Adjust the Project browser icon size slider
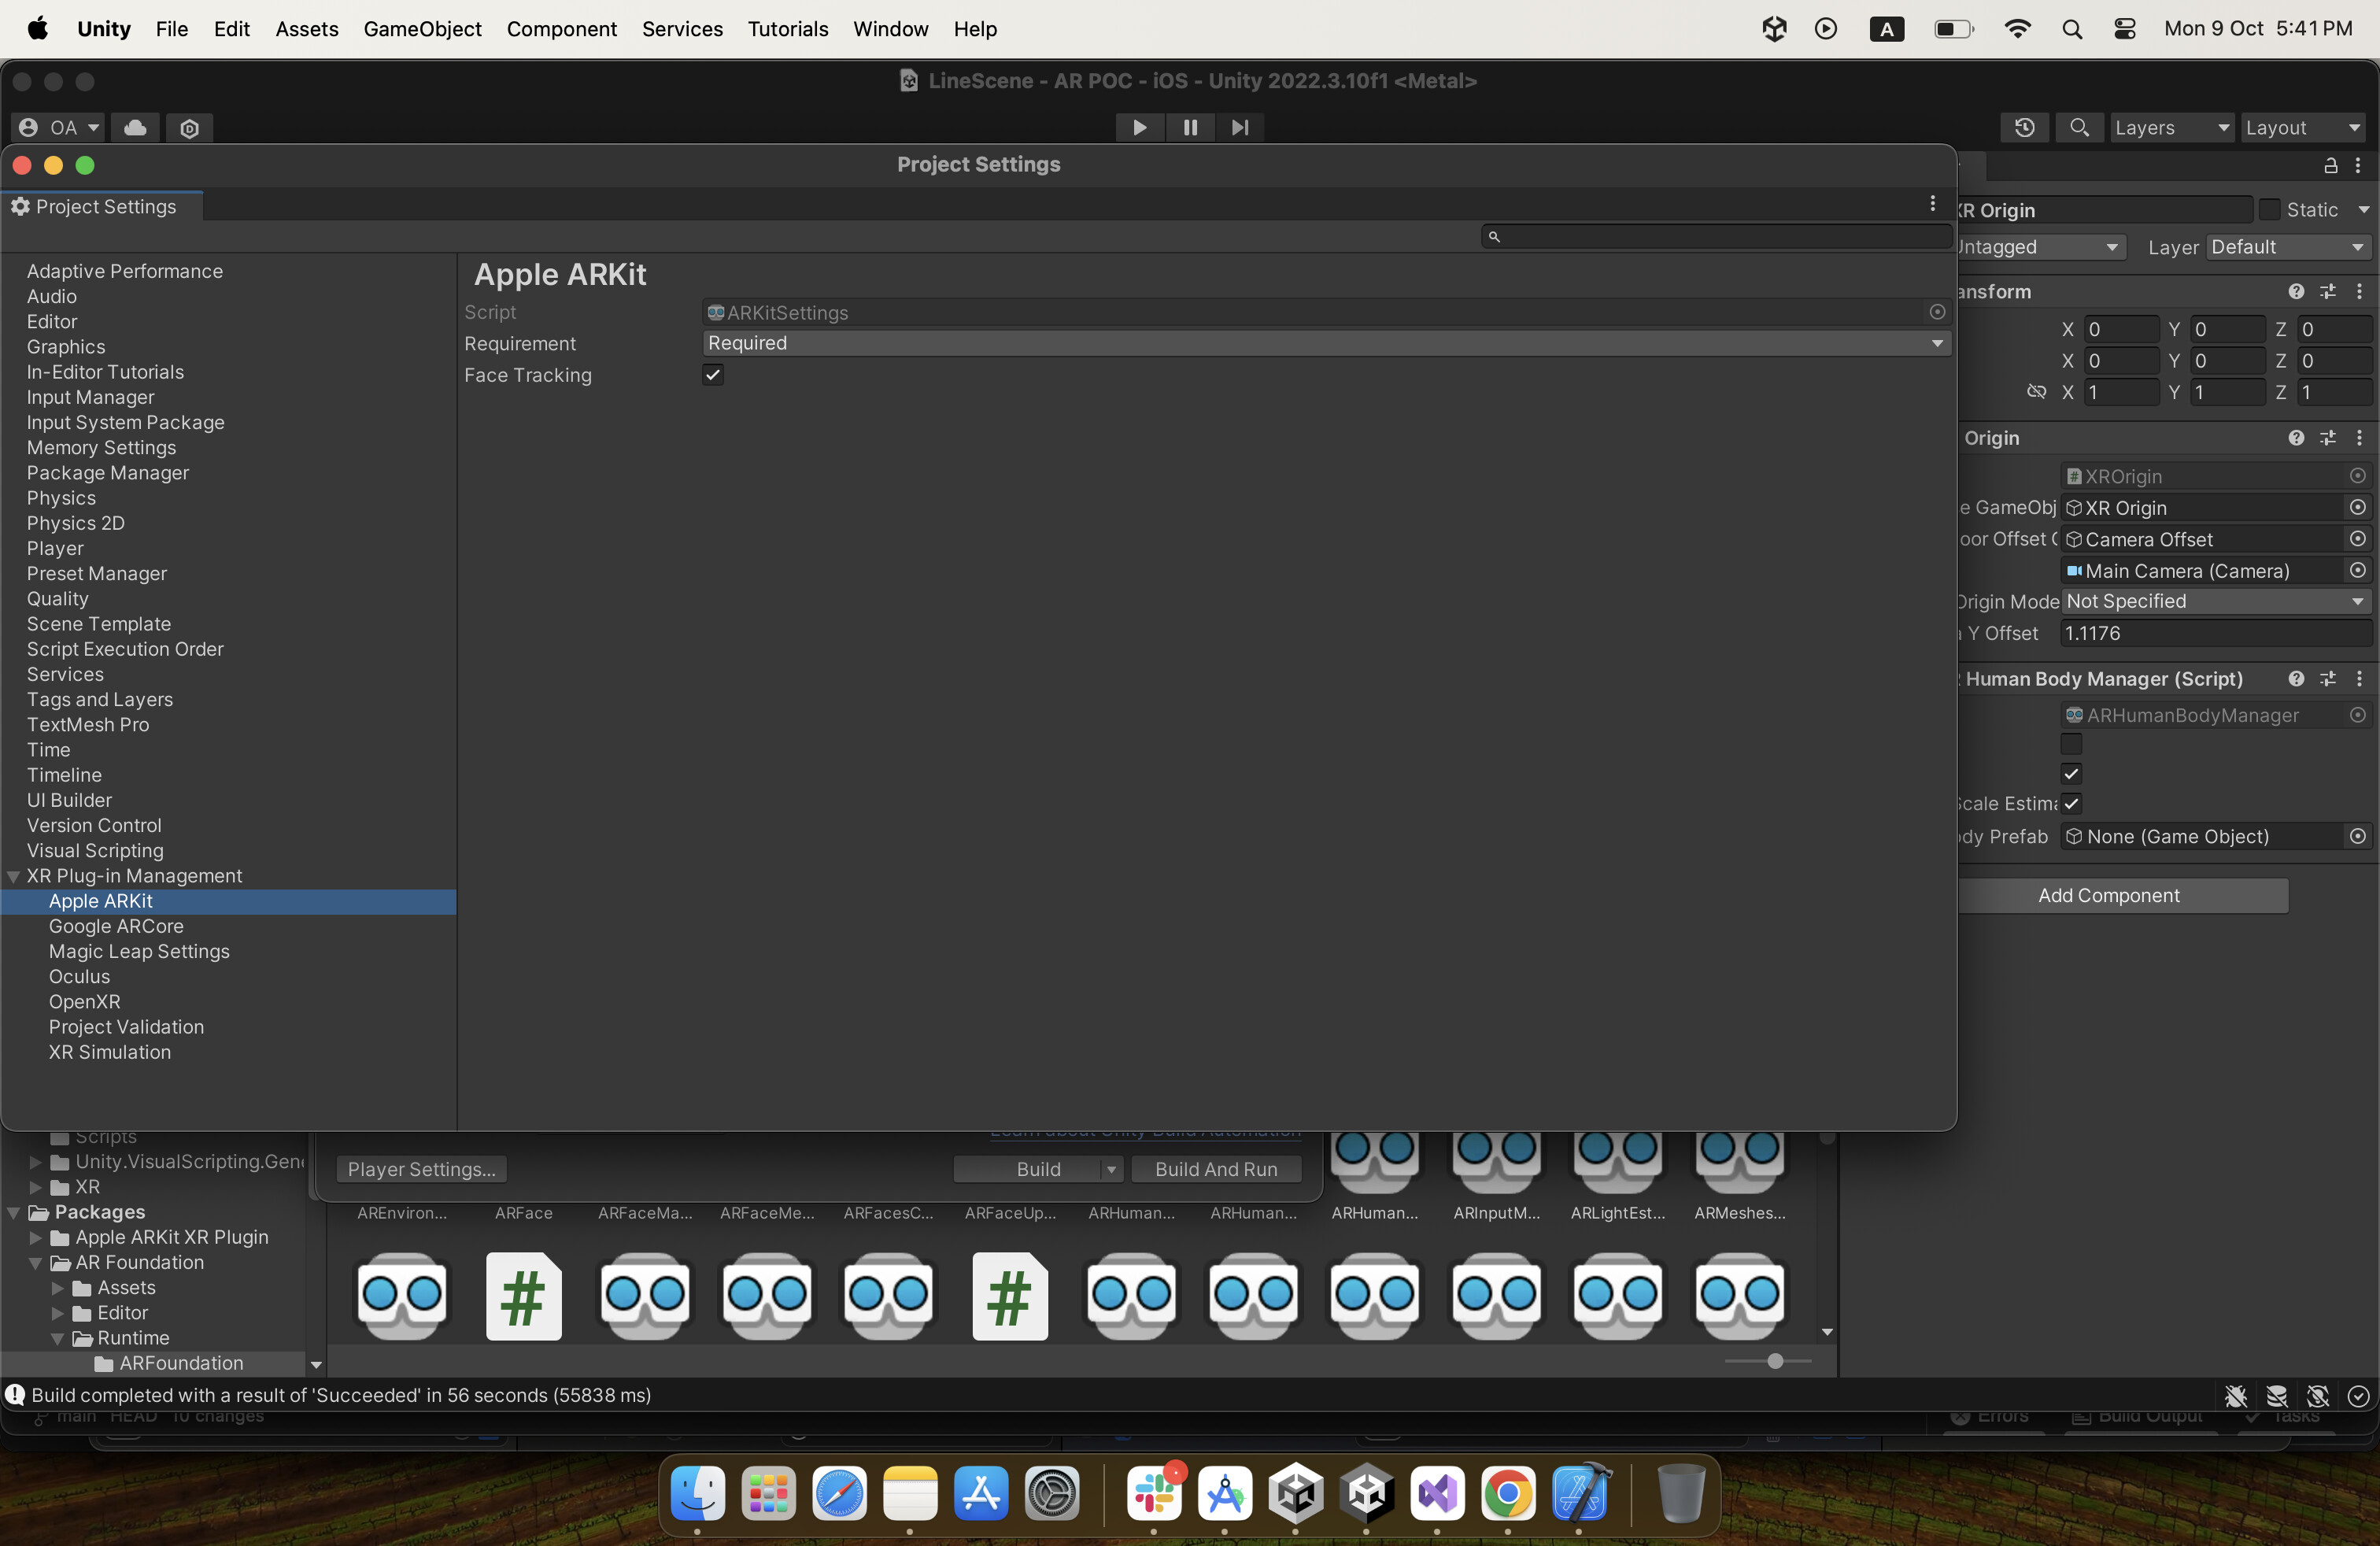This screenshot has width=2380, height=1546. tap(1775, 1361)
